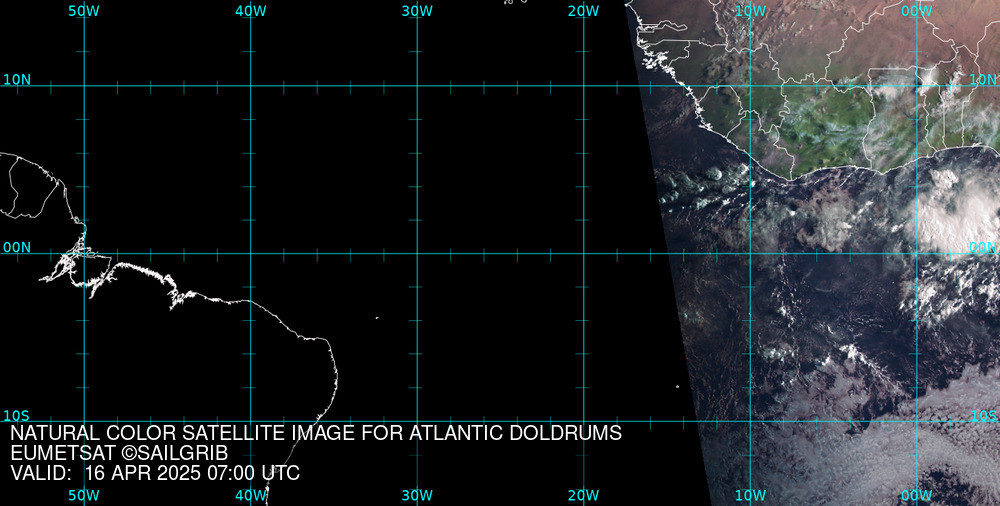Click the 30W longitude label at top
This screenshot has height=506, width=1000.
coord(418,11)
